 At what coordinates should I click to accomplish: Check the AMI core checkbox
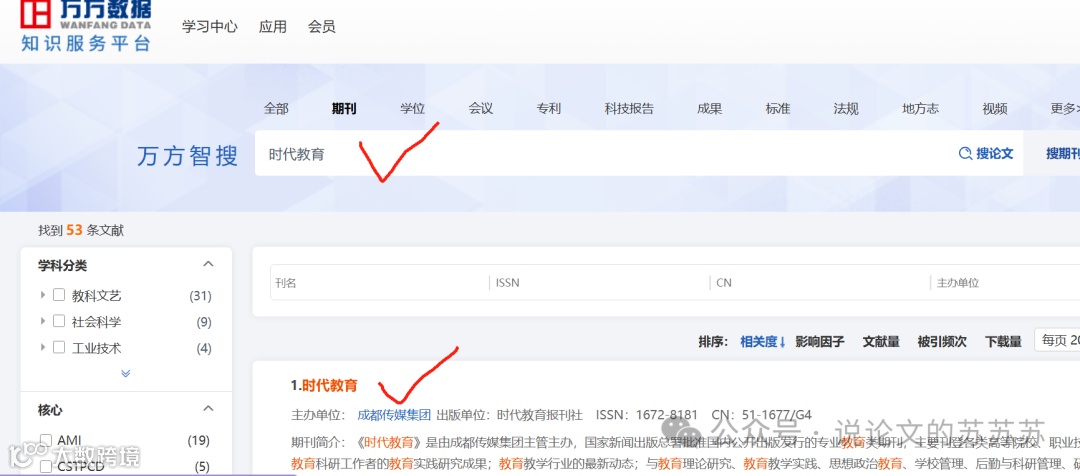coord(46,440)
